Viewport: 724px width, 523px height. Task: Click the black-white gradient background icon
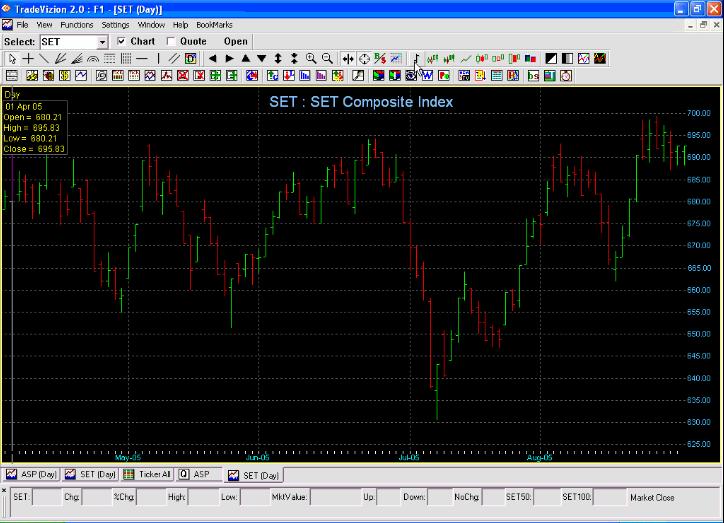(x=567, y=59)
